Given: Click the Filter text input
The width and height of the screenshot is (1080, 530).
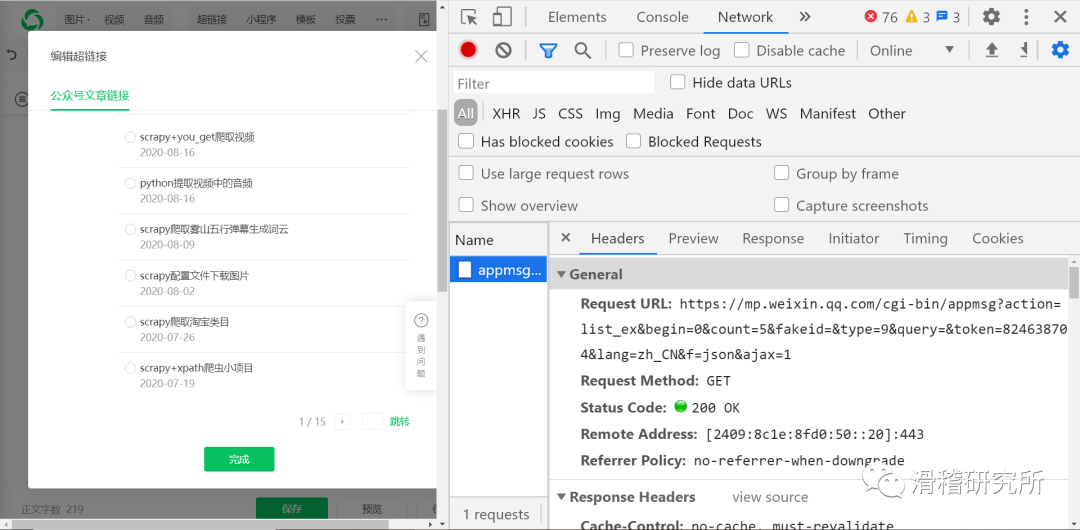Looking at the screenshot, I should pos(554,83).
